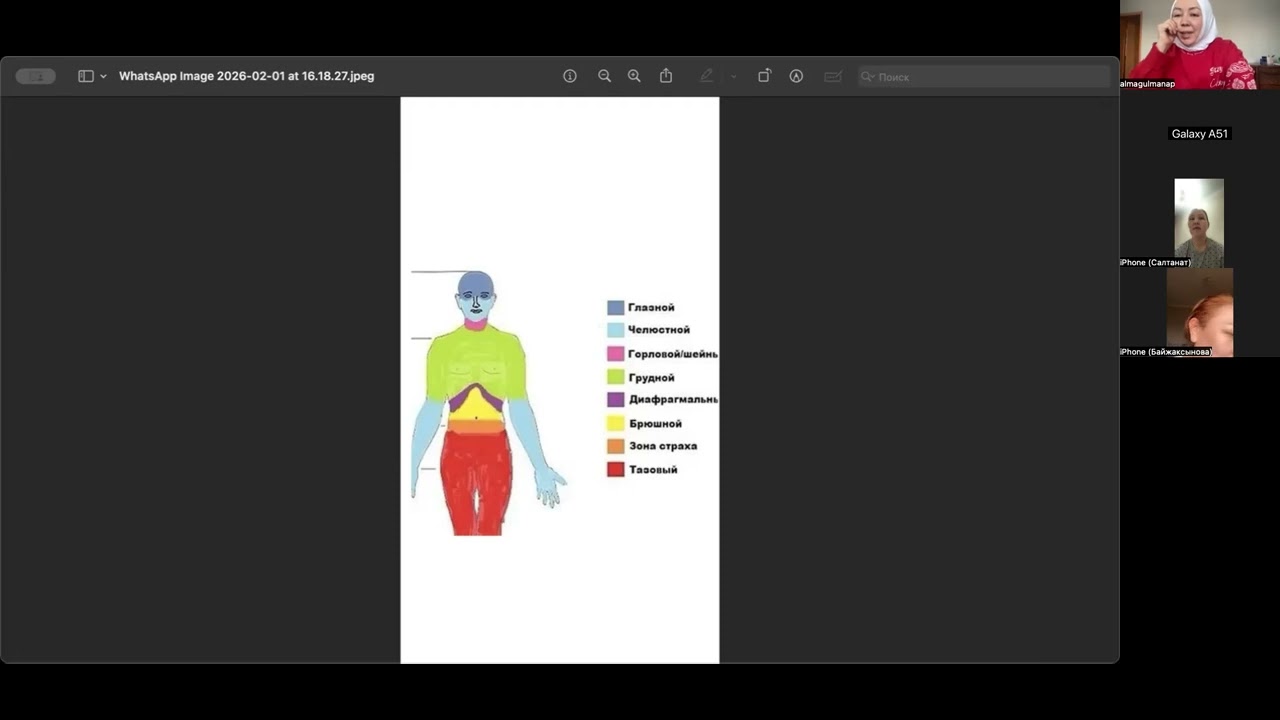Click the file title WhatsApp Image 2026-02-01
1280x720 pixels.
tap(246, 76)
